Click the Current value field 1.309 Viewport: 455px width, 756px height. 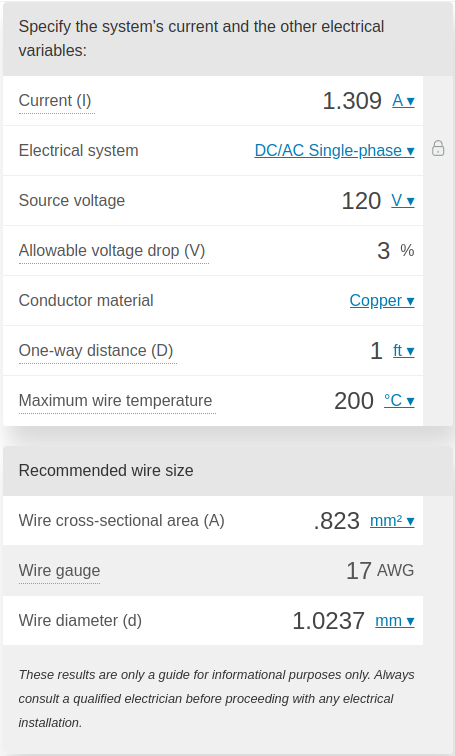[352, 101]
